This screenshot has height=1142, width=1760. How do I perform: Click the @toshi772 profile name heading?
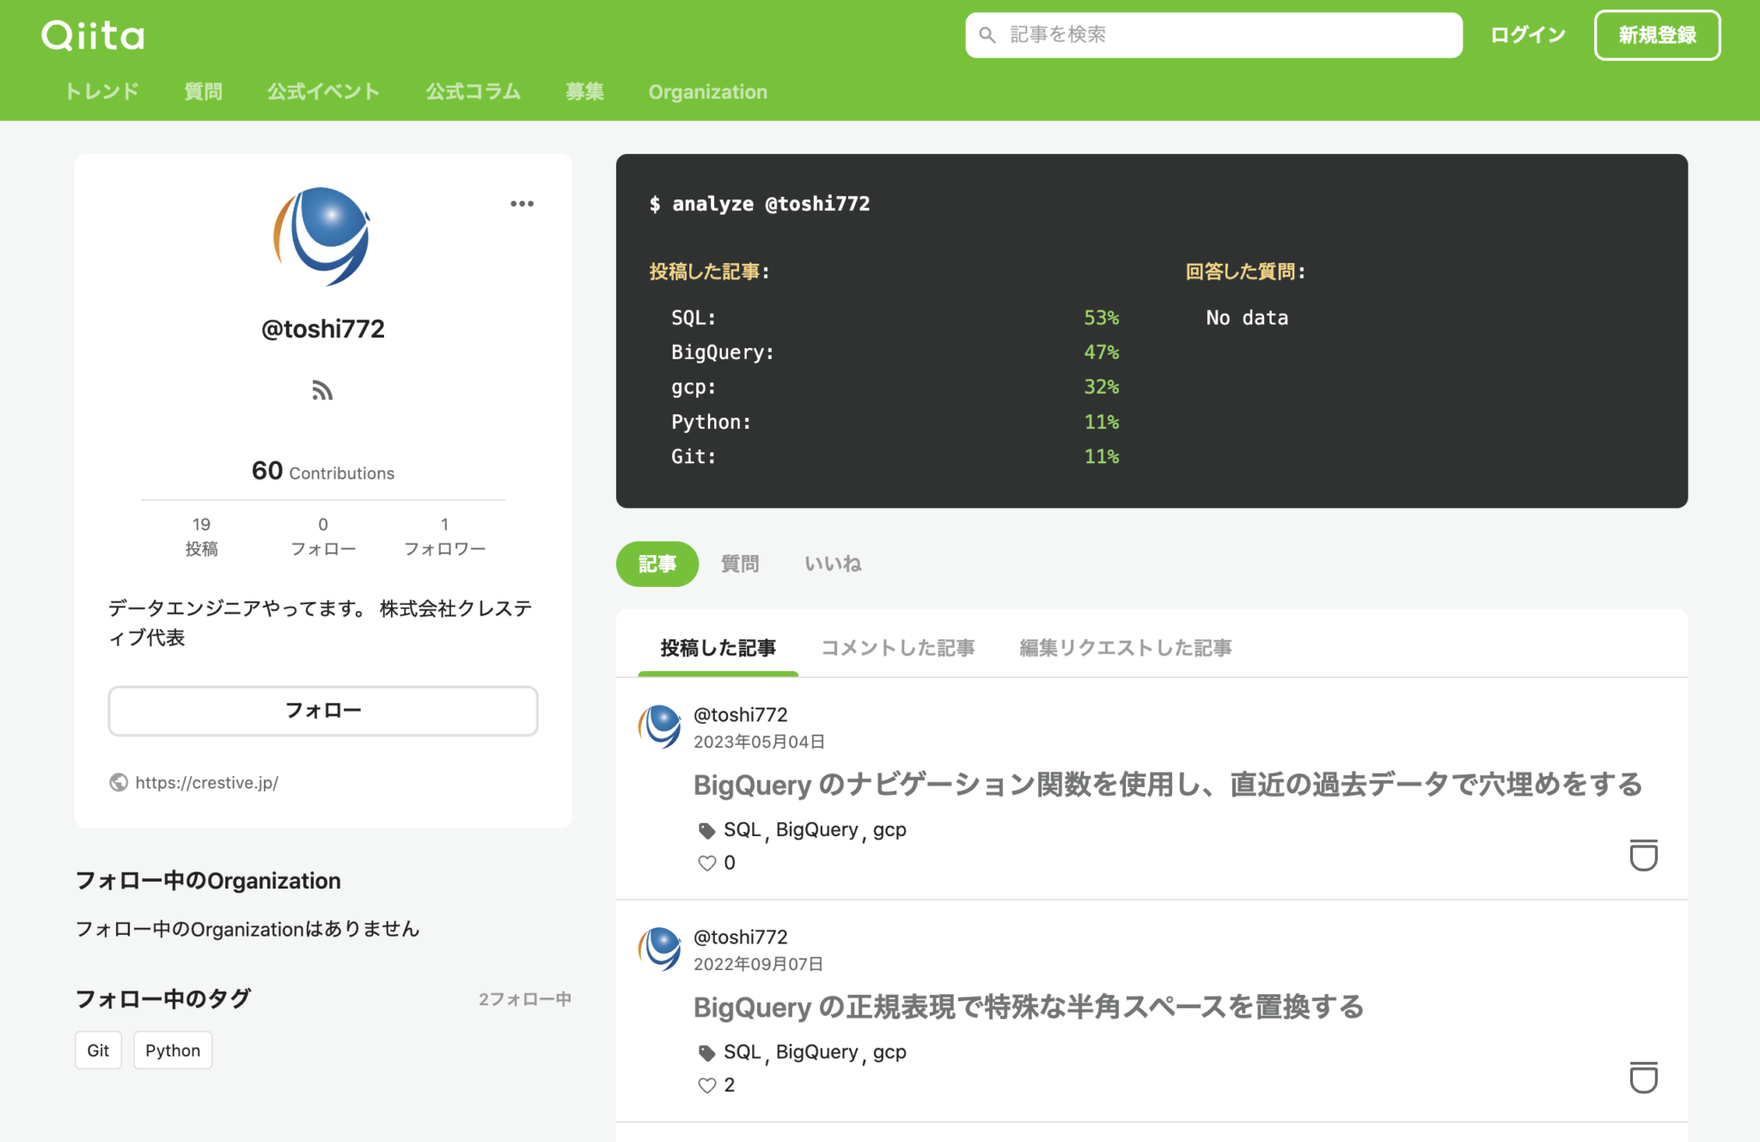pos(323,329)
